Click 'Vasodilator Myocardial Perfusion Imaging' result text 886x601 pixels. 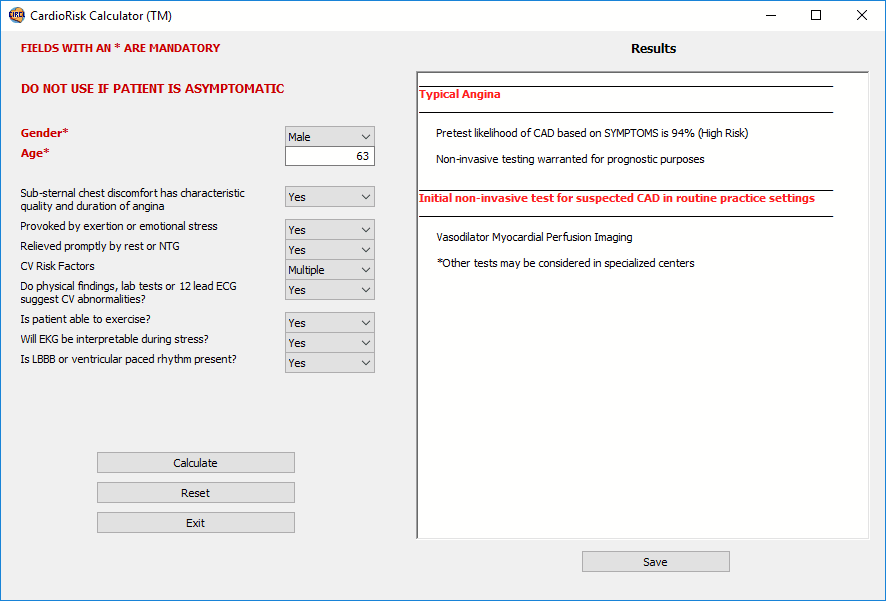[534, 237]
